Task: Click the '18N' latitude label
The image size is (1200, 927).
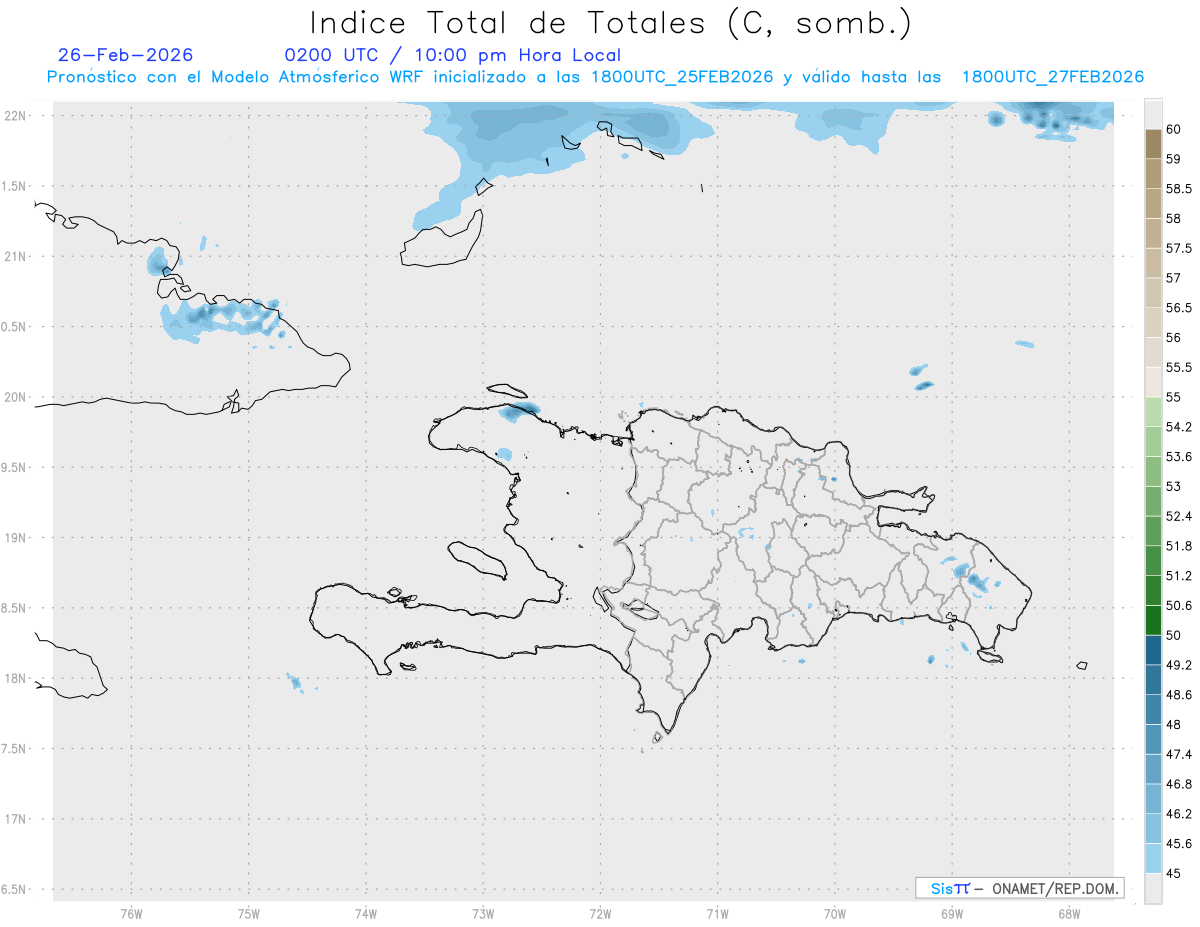Action: (x=16, y=678)
